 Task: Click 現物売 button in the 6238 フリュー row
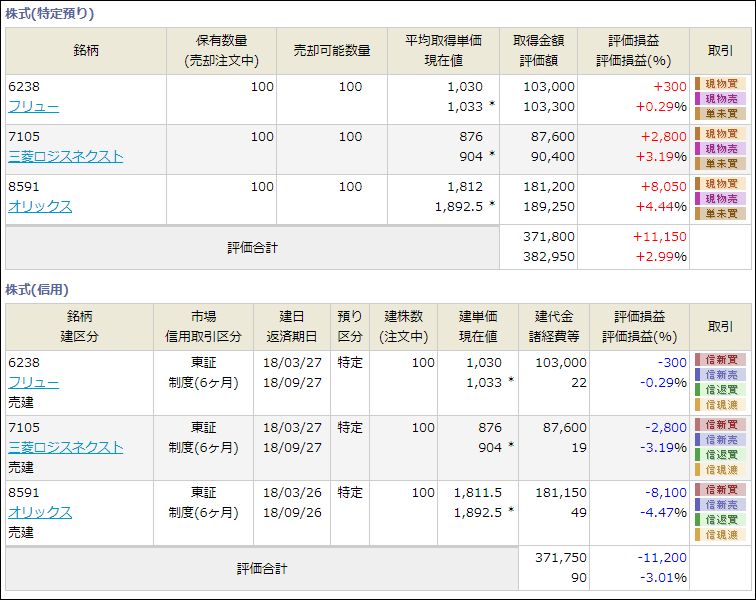[x=720, y=99]
